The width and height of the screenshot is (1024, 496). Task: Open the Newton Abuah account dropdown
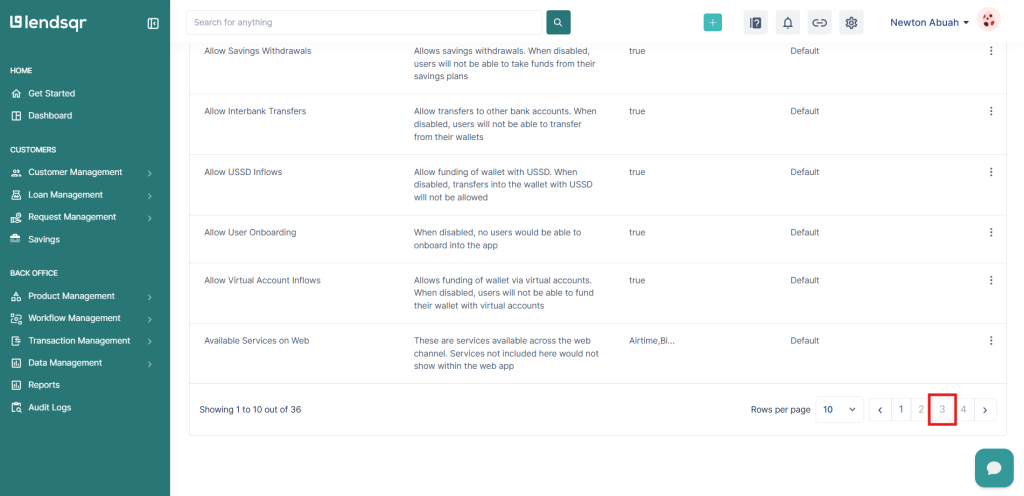(929, 23)
